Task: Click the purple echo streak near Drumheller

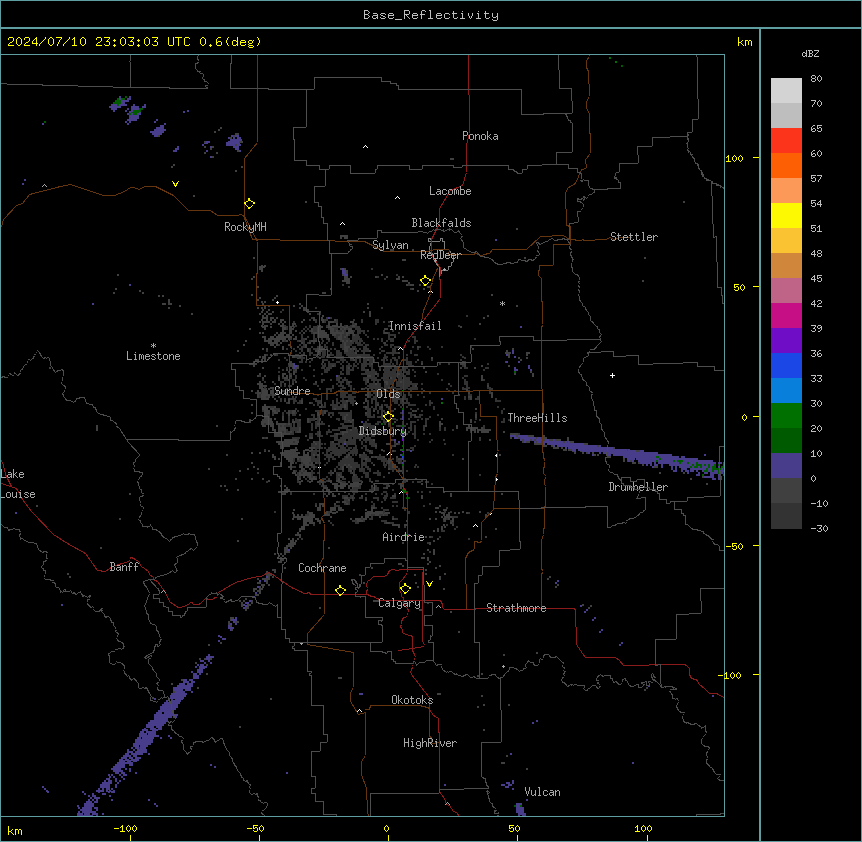Action: click(616, 453)
